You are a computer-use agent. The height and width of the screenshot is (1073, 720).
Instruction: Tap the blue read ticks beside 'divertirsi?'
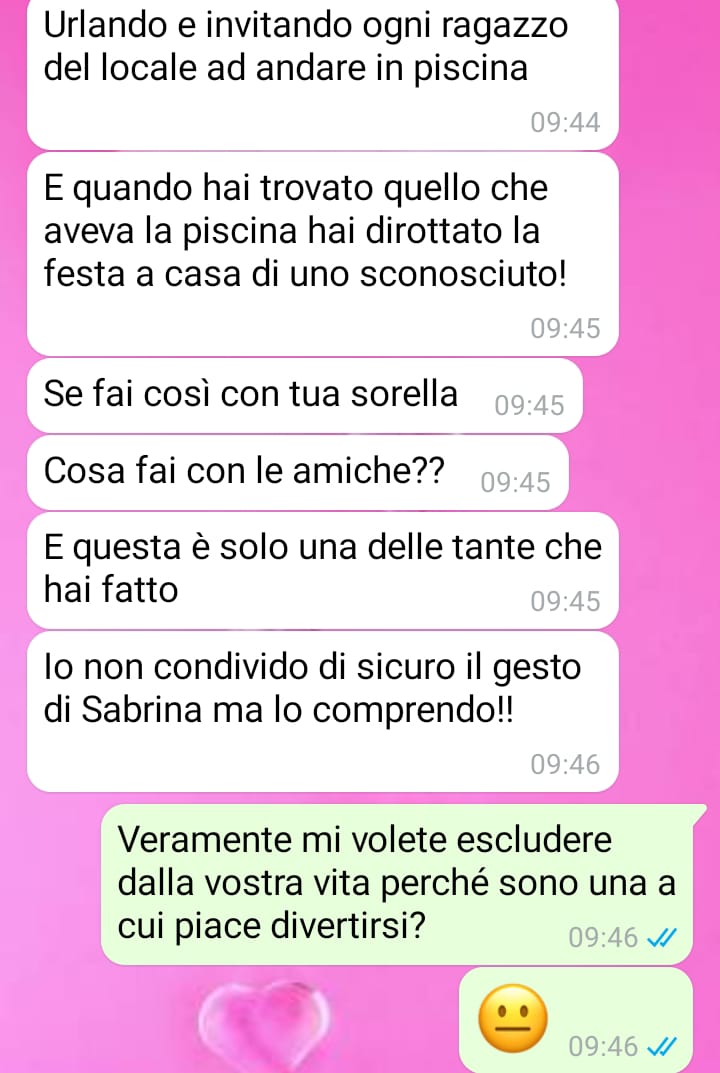pos(662,937)
